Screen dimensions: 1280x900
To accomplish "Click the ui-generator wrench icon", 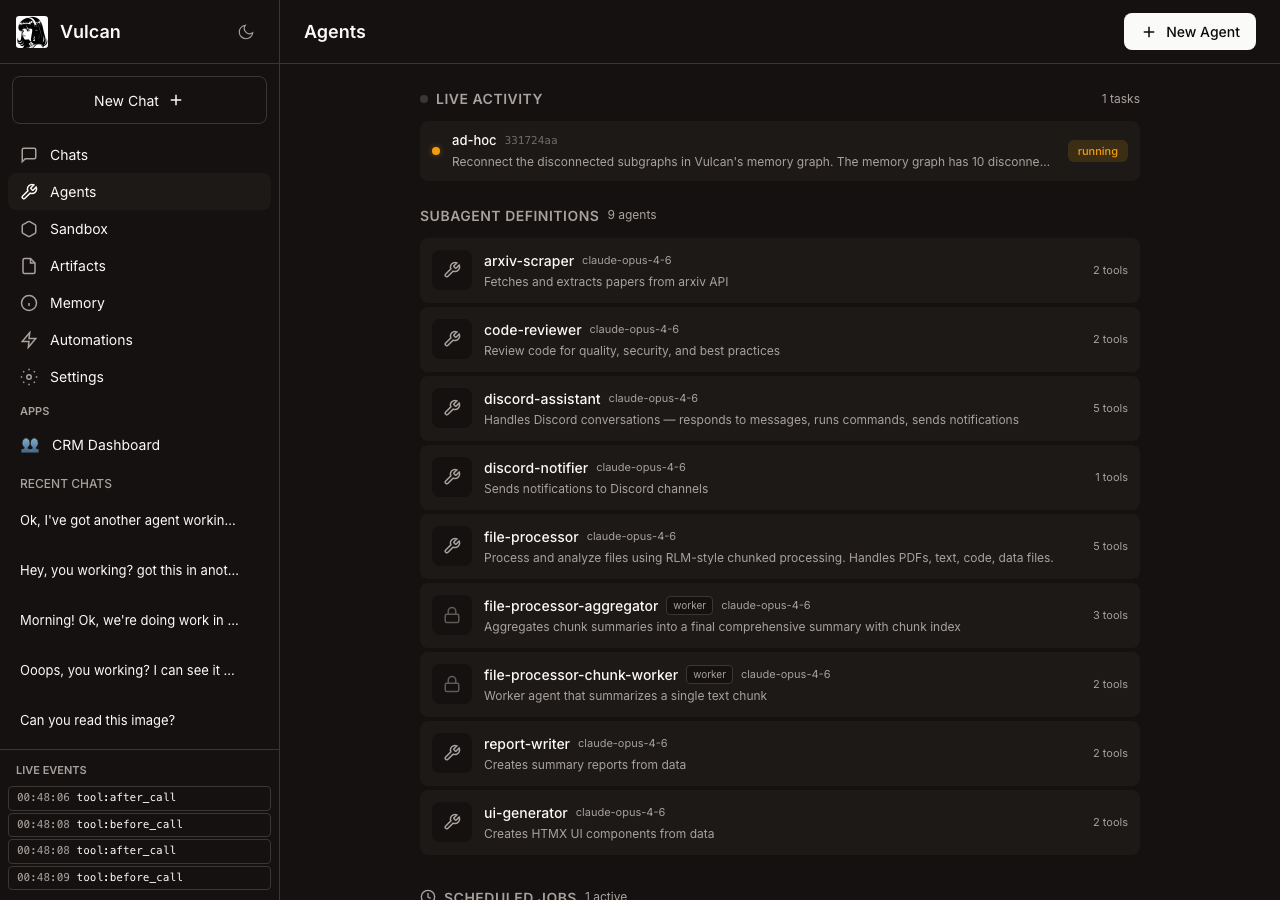I will tap(452, 822).
